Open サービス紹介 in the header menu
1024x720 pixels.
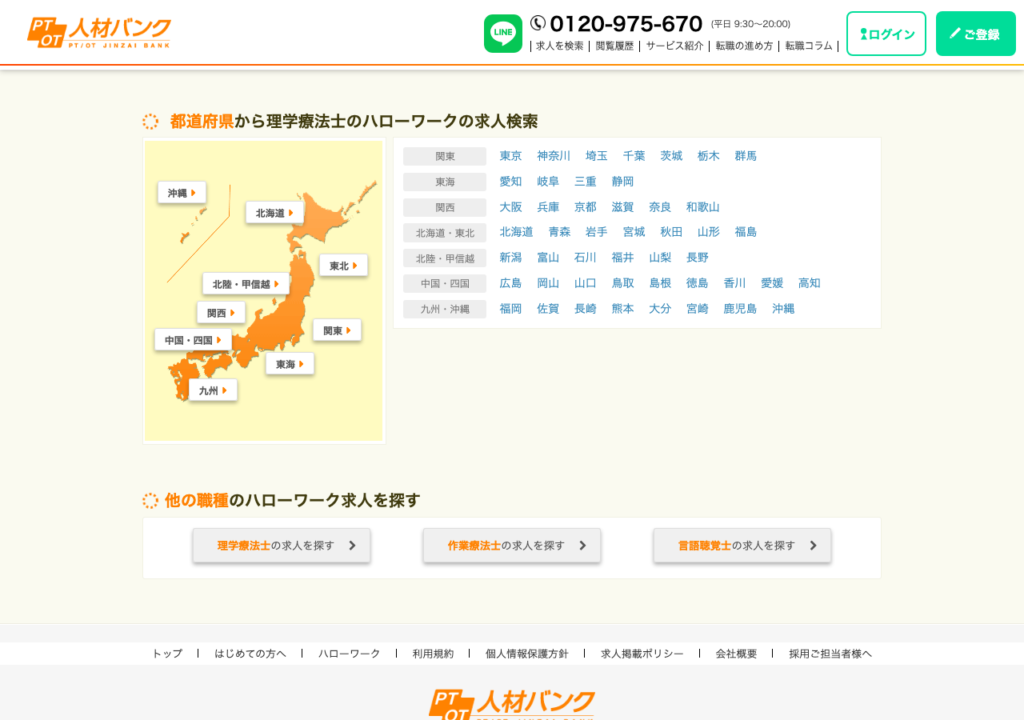675,46
